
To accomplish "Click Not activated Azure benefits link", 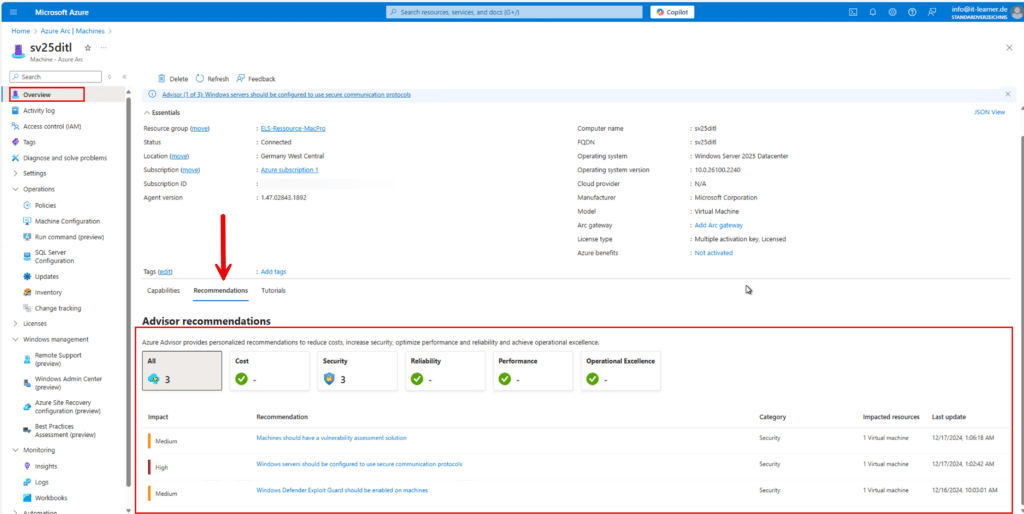I will (713, 252).
